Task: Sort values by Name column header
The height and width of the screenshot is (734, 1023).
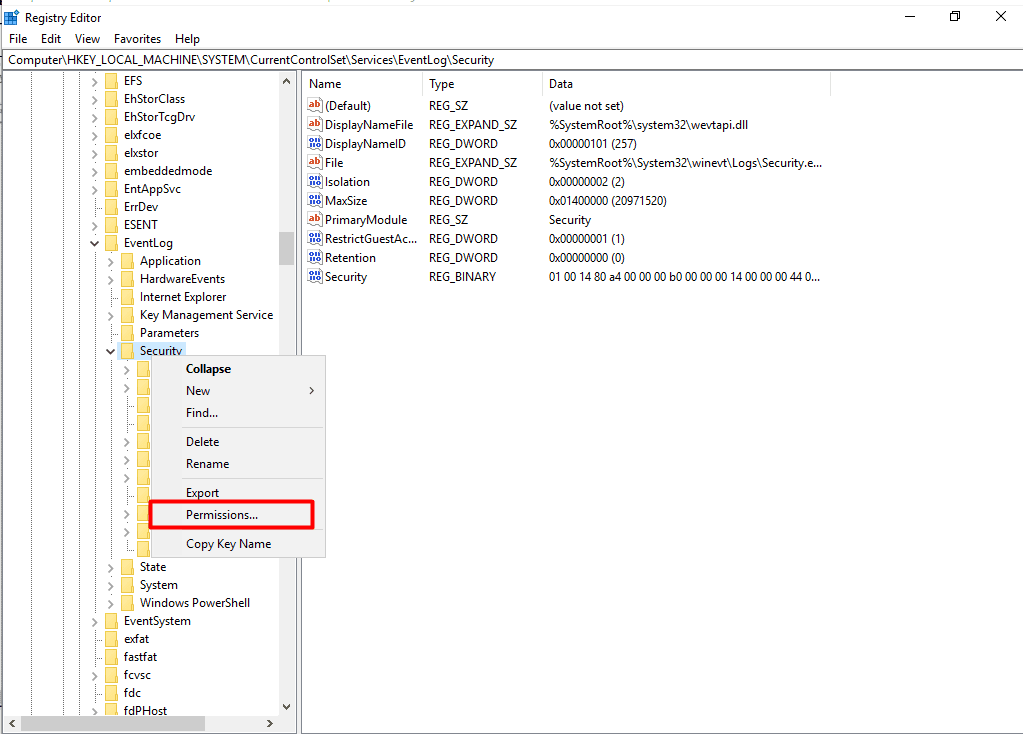Action: click(362, 84)
